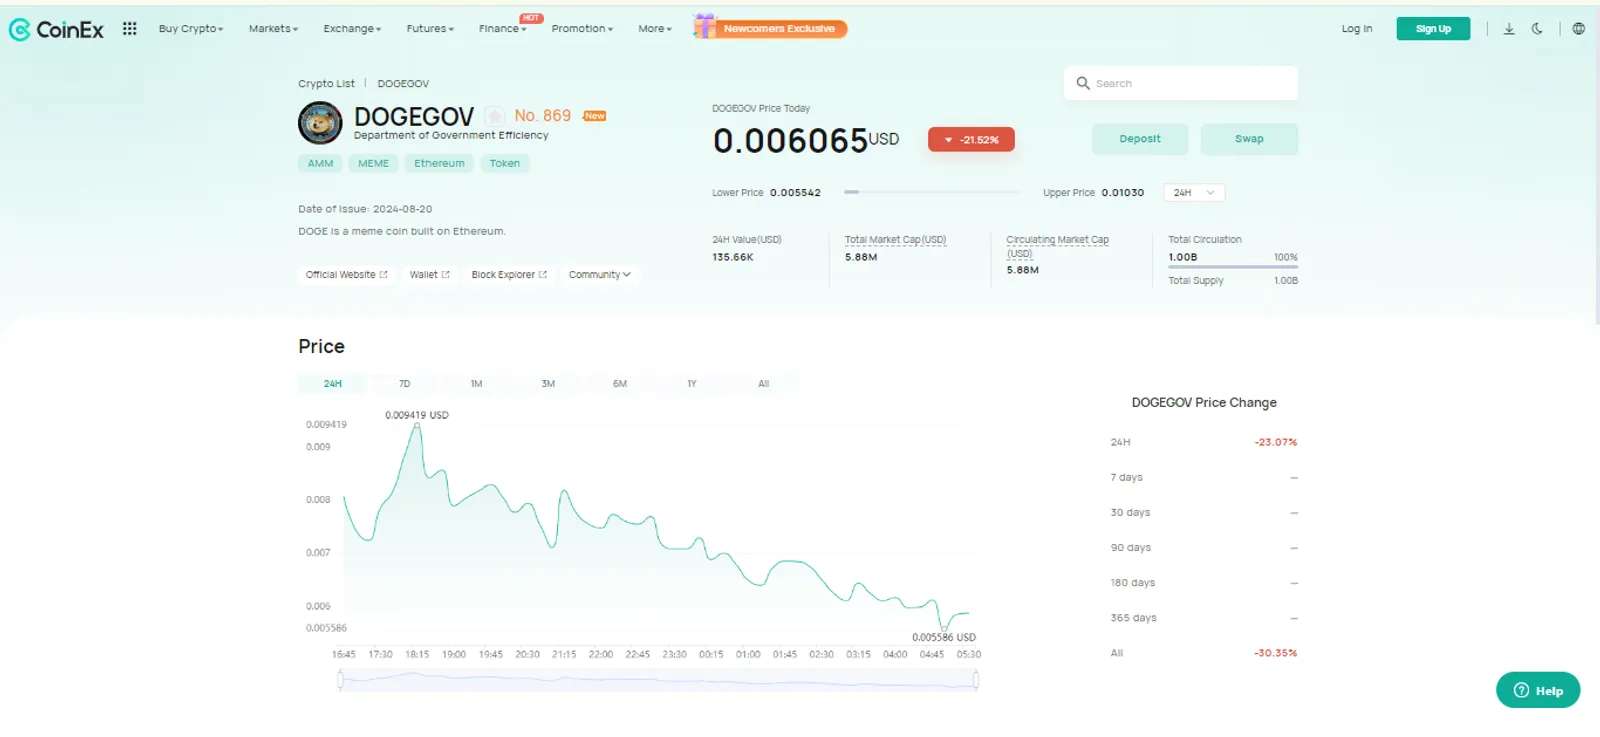Add DOGEGOV to favorites star
Screen dimensions: 1600x737
pyautogui.click(x=495, y=117)
